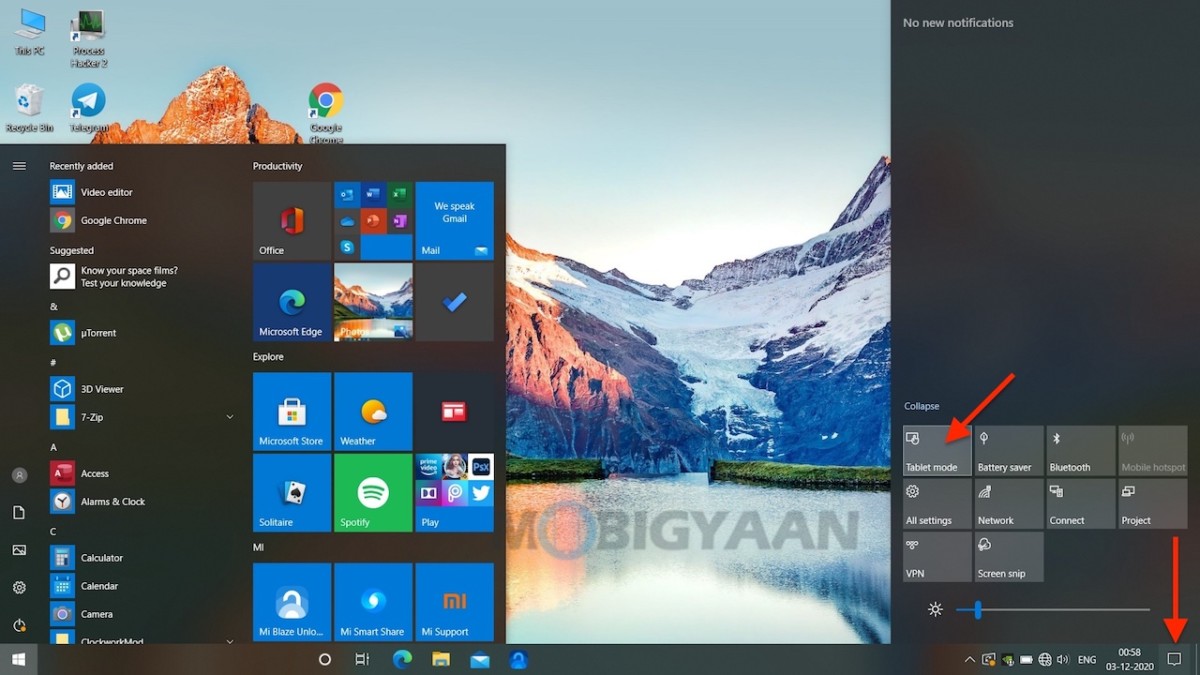
Task: Turn on Battery saver quick action
Action: (1008, 450)
